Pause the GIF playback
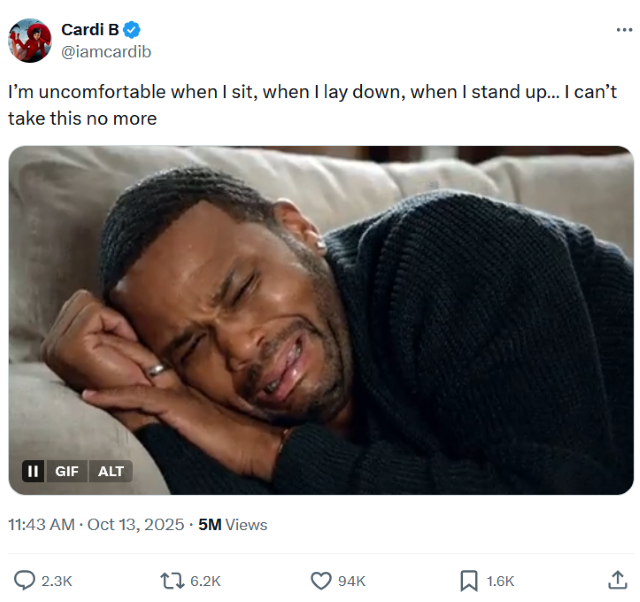 [33, 471]
